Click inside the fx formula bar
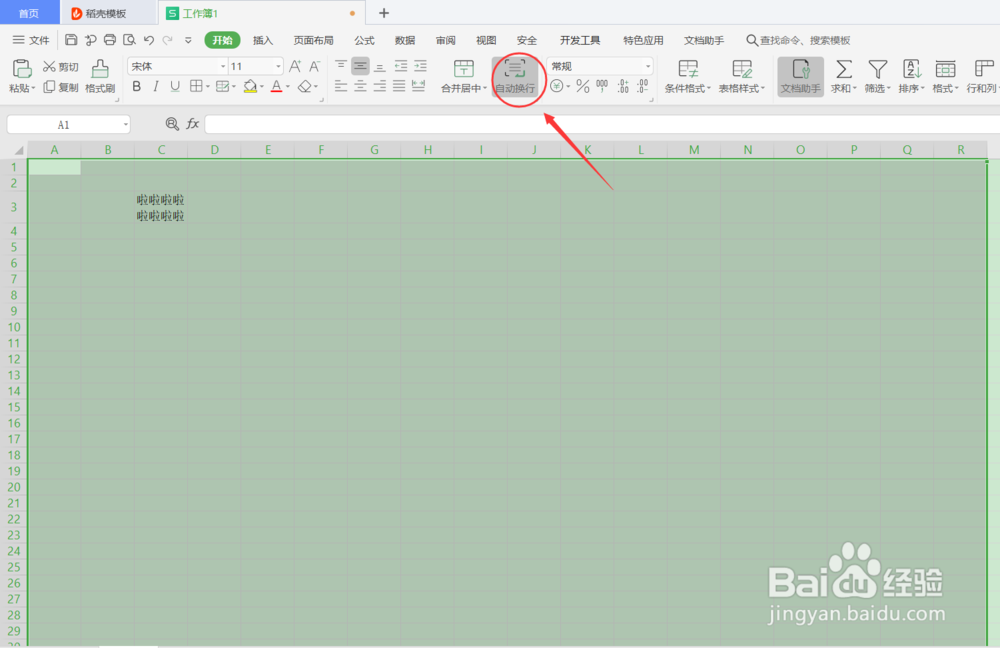Image resolution: width=1000 pixels, height=648 pixels. [400, 123]
